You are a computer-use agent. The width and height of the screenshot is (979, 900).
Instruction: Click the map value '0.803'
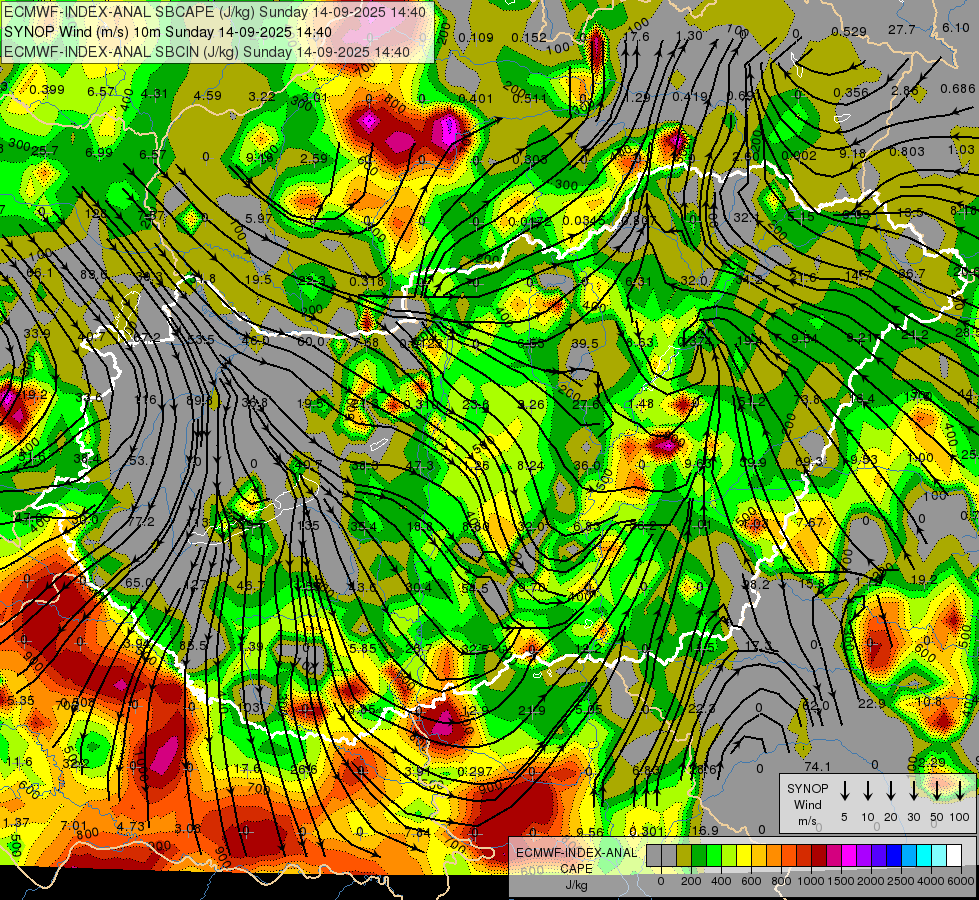coord(907,151)
